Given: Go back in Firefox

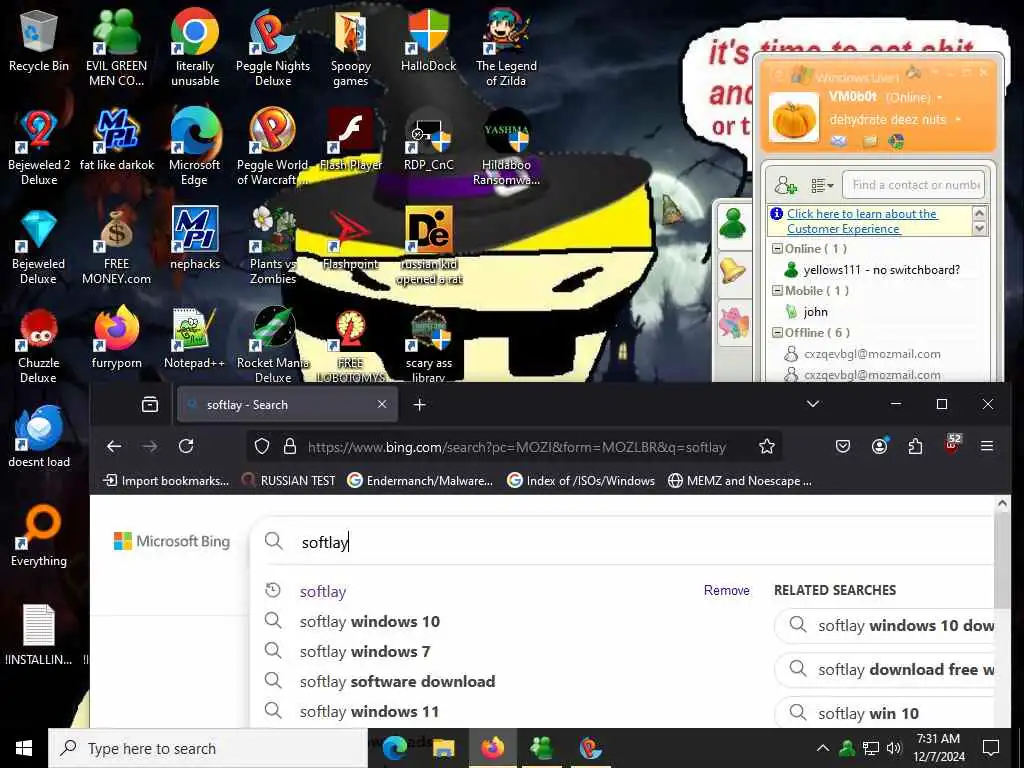Looking at the screenshot, I should 114,446.
